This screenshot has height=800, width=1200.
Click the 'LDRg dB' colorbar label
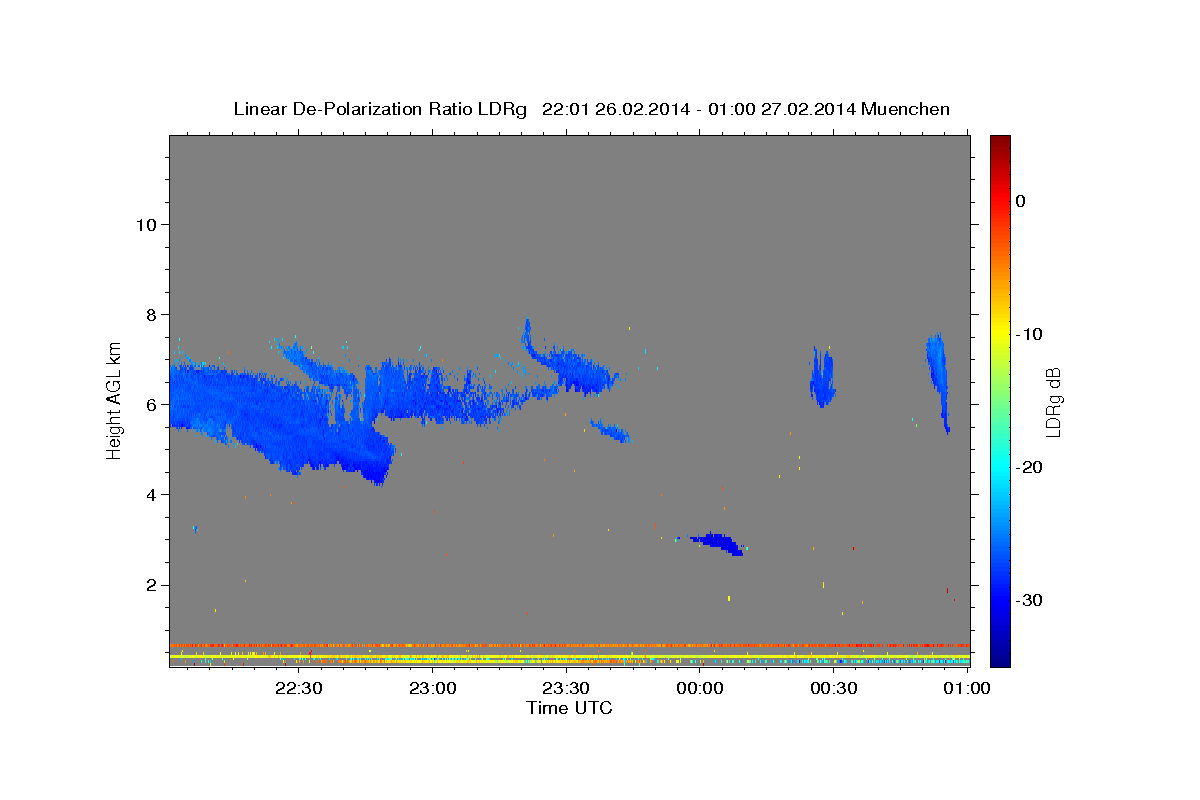coord(1053,402)
